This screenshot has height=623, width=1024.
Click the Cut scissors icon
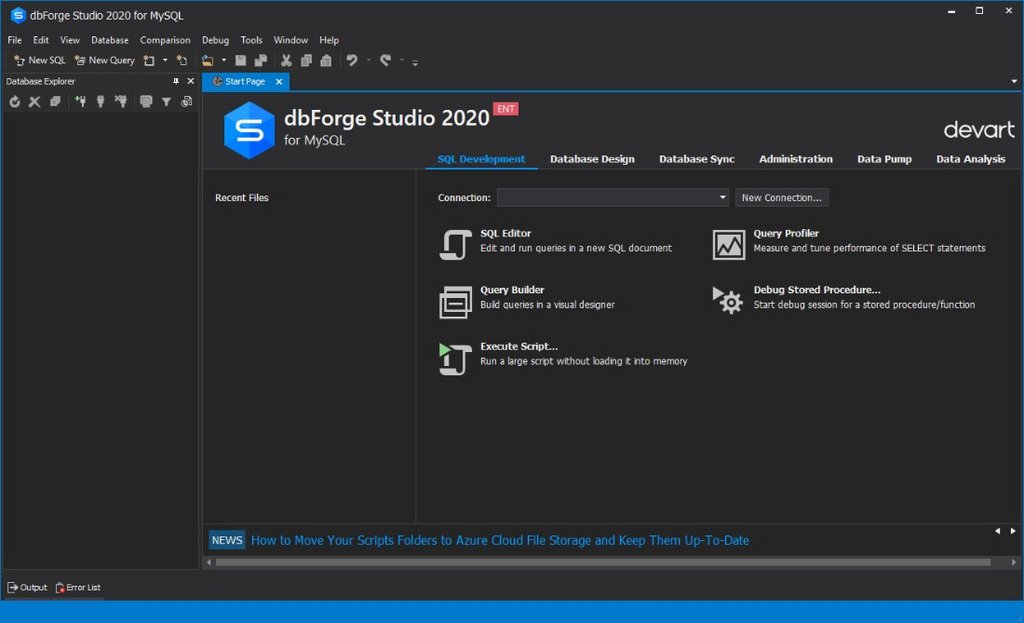286,61
